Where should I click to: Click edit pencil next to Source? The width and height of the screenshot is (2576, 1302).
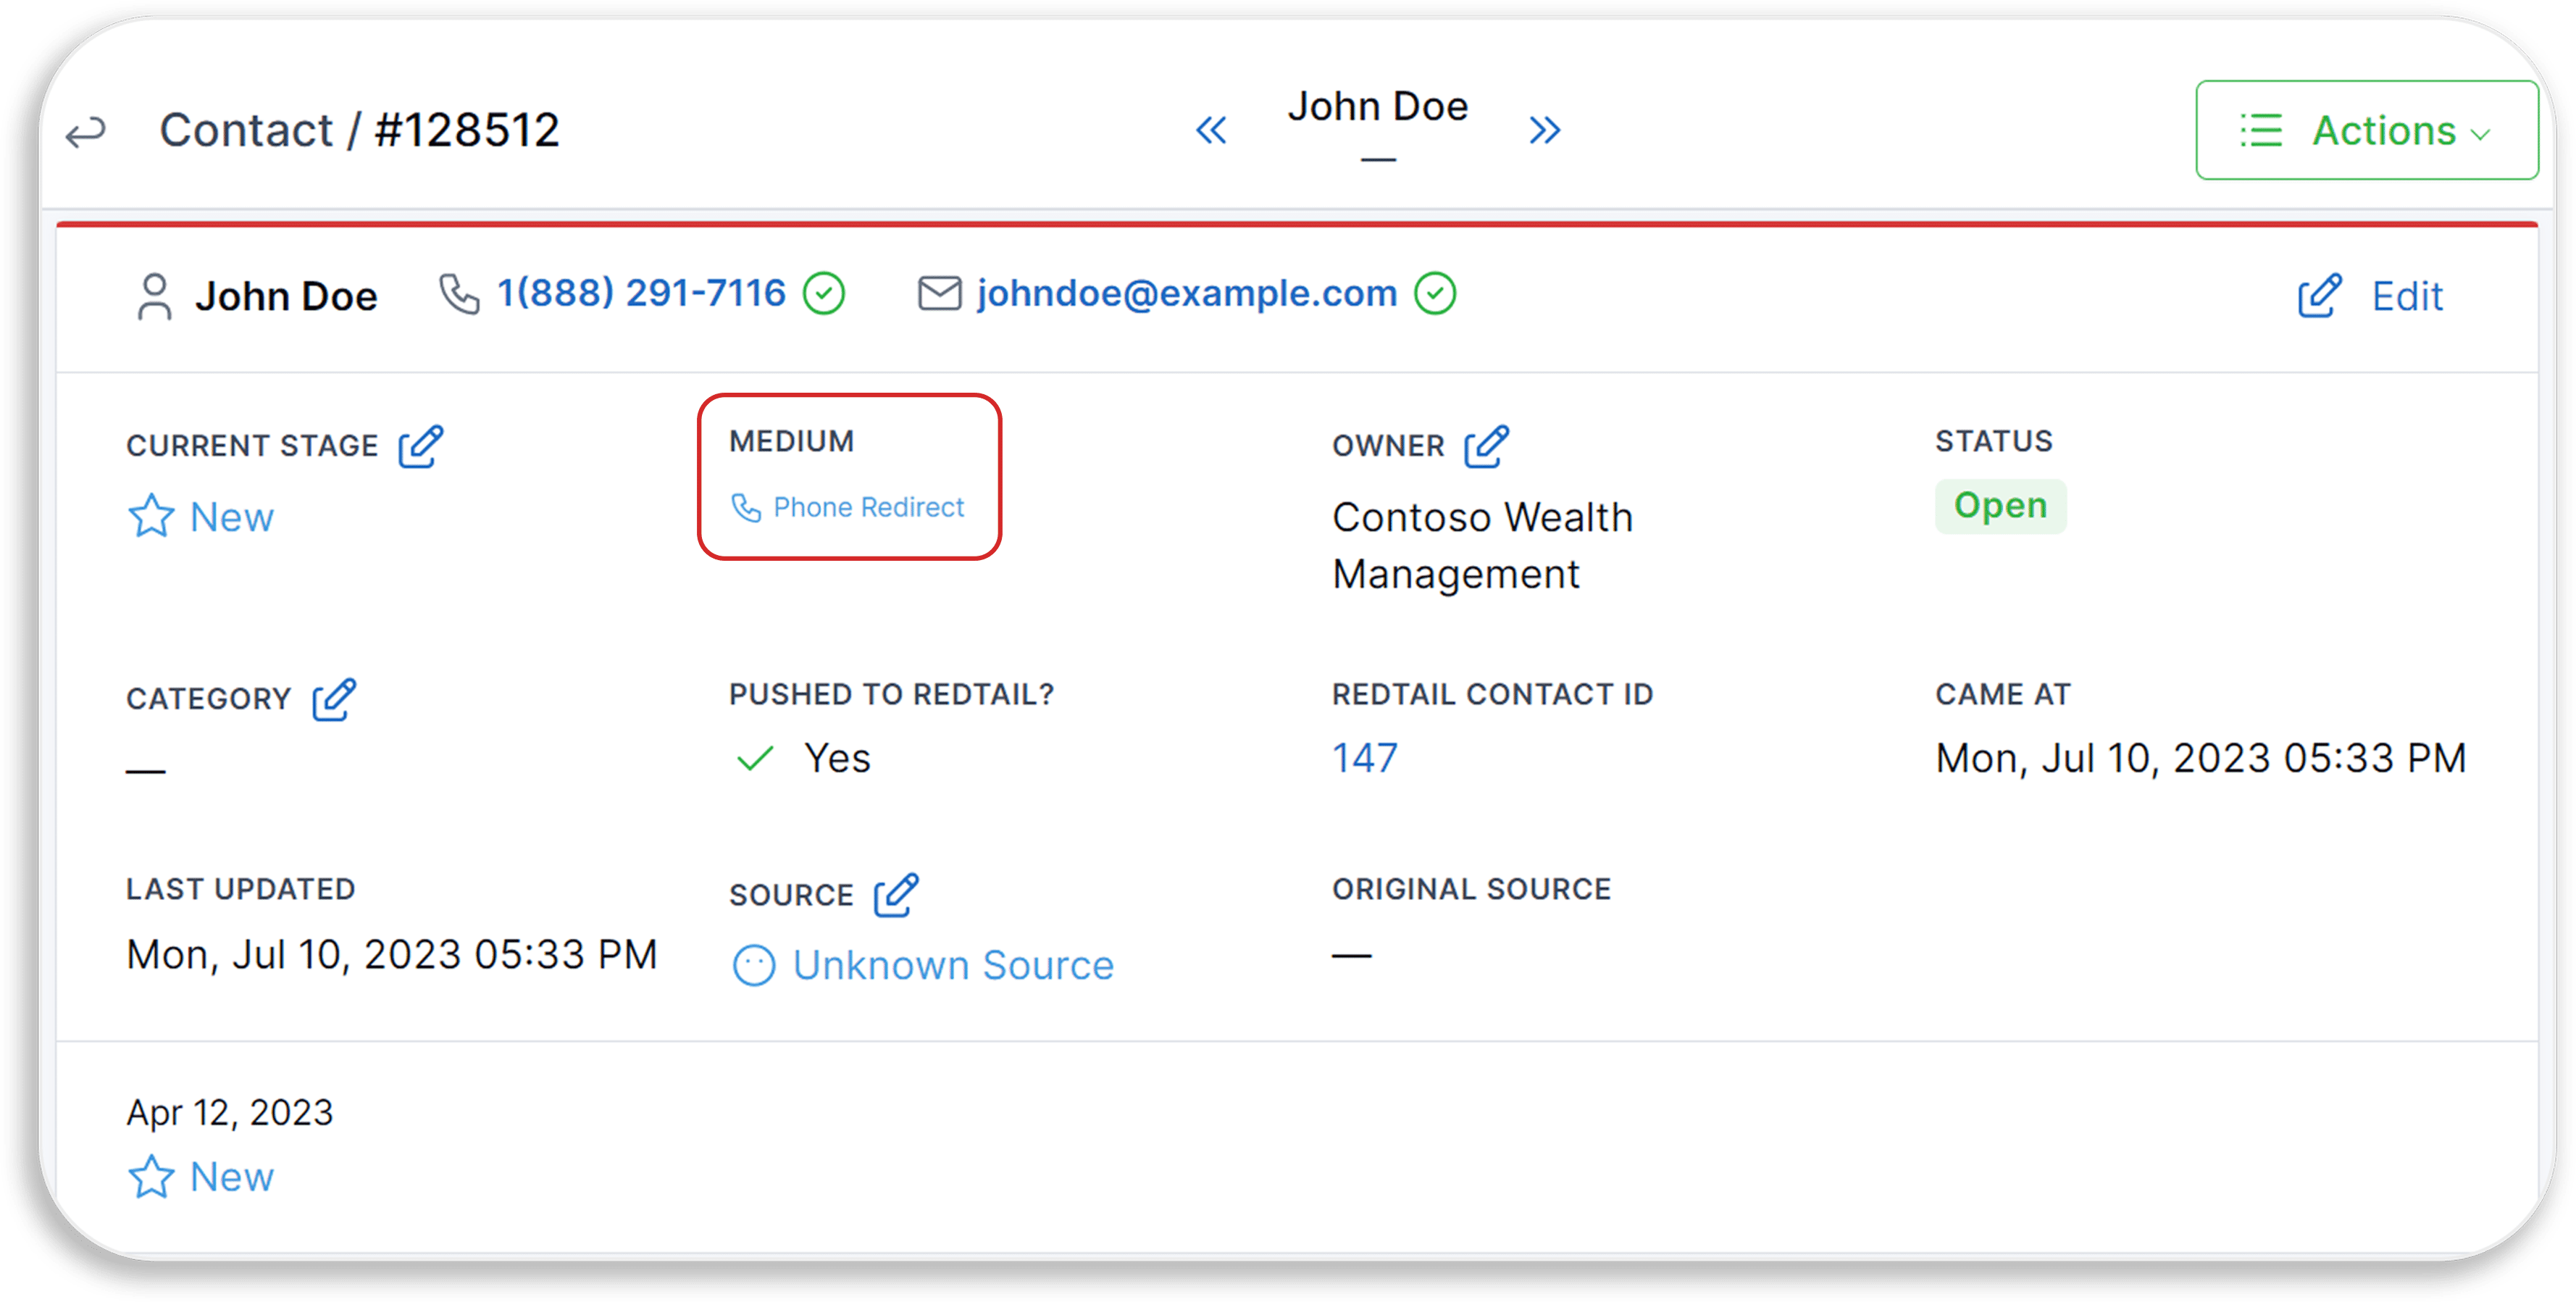coord(895,895)
